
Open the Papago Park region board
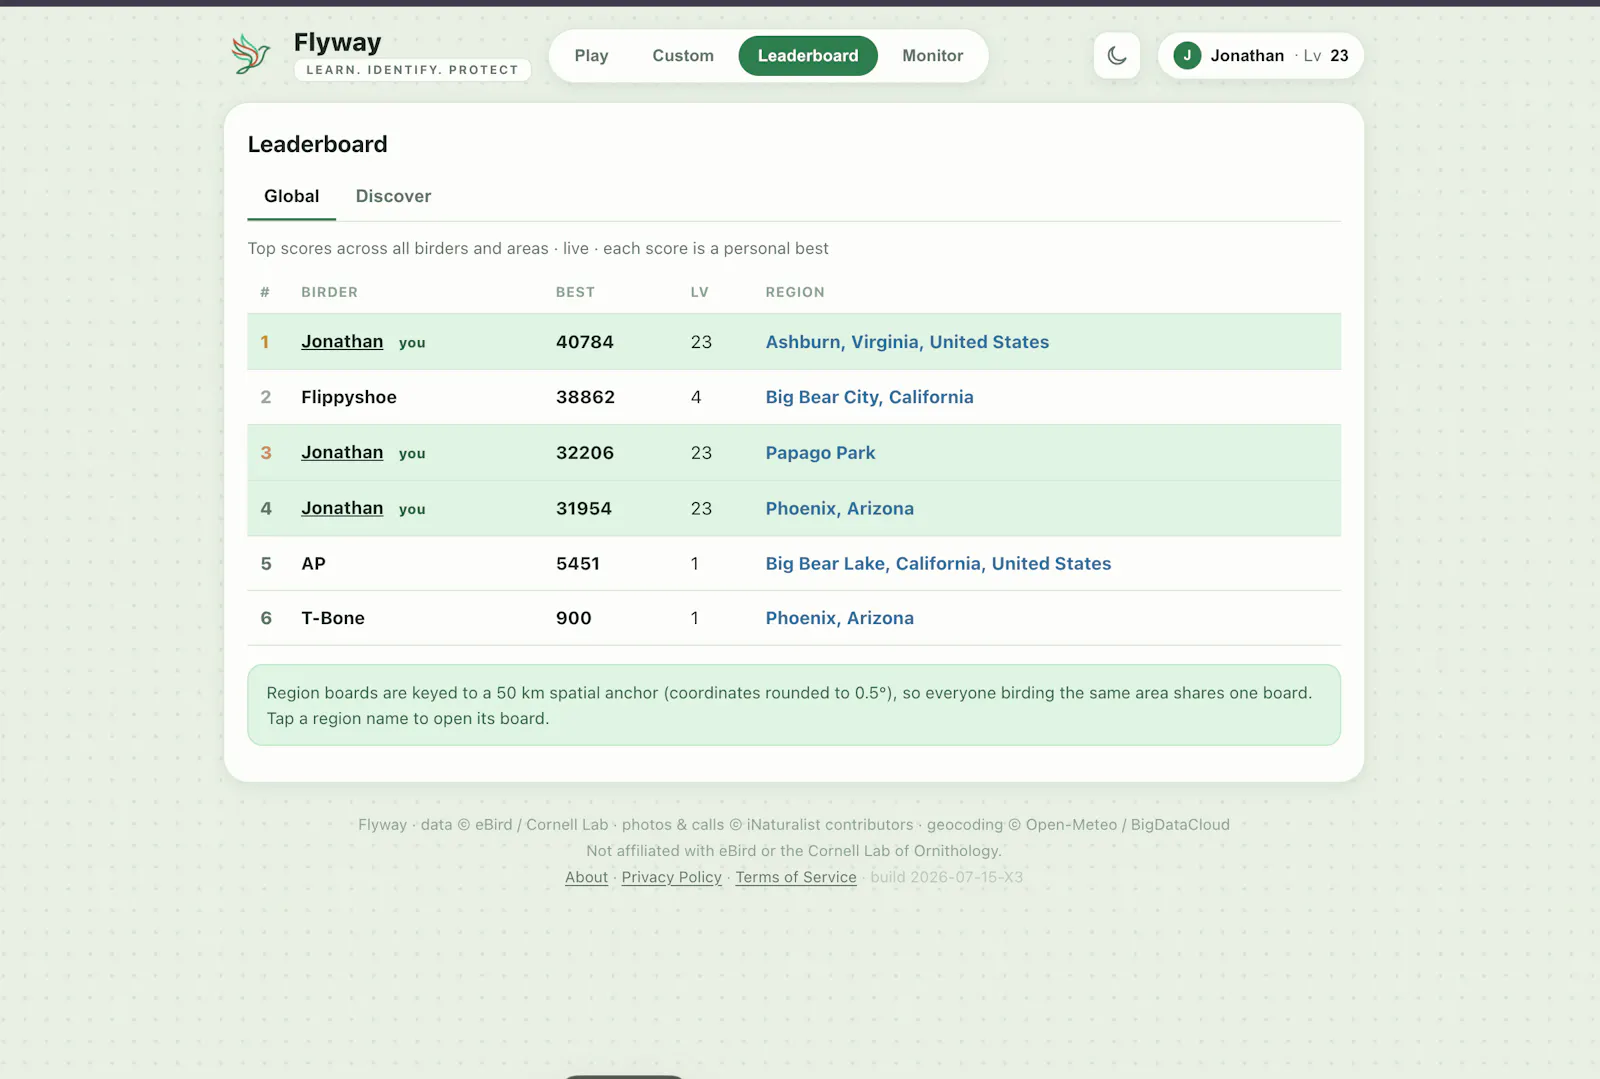click(x=820, y=453)
